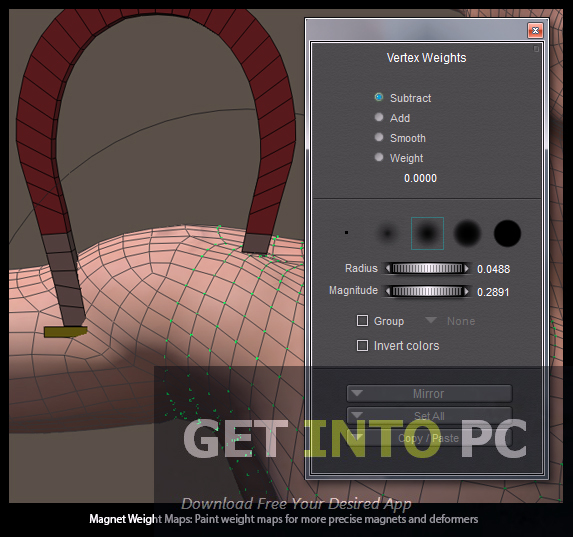Open the Copy / Paste dropdown button
Image resolution: width=573 pixels, height=537 pixels.
pos(429,438)
